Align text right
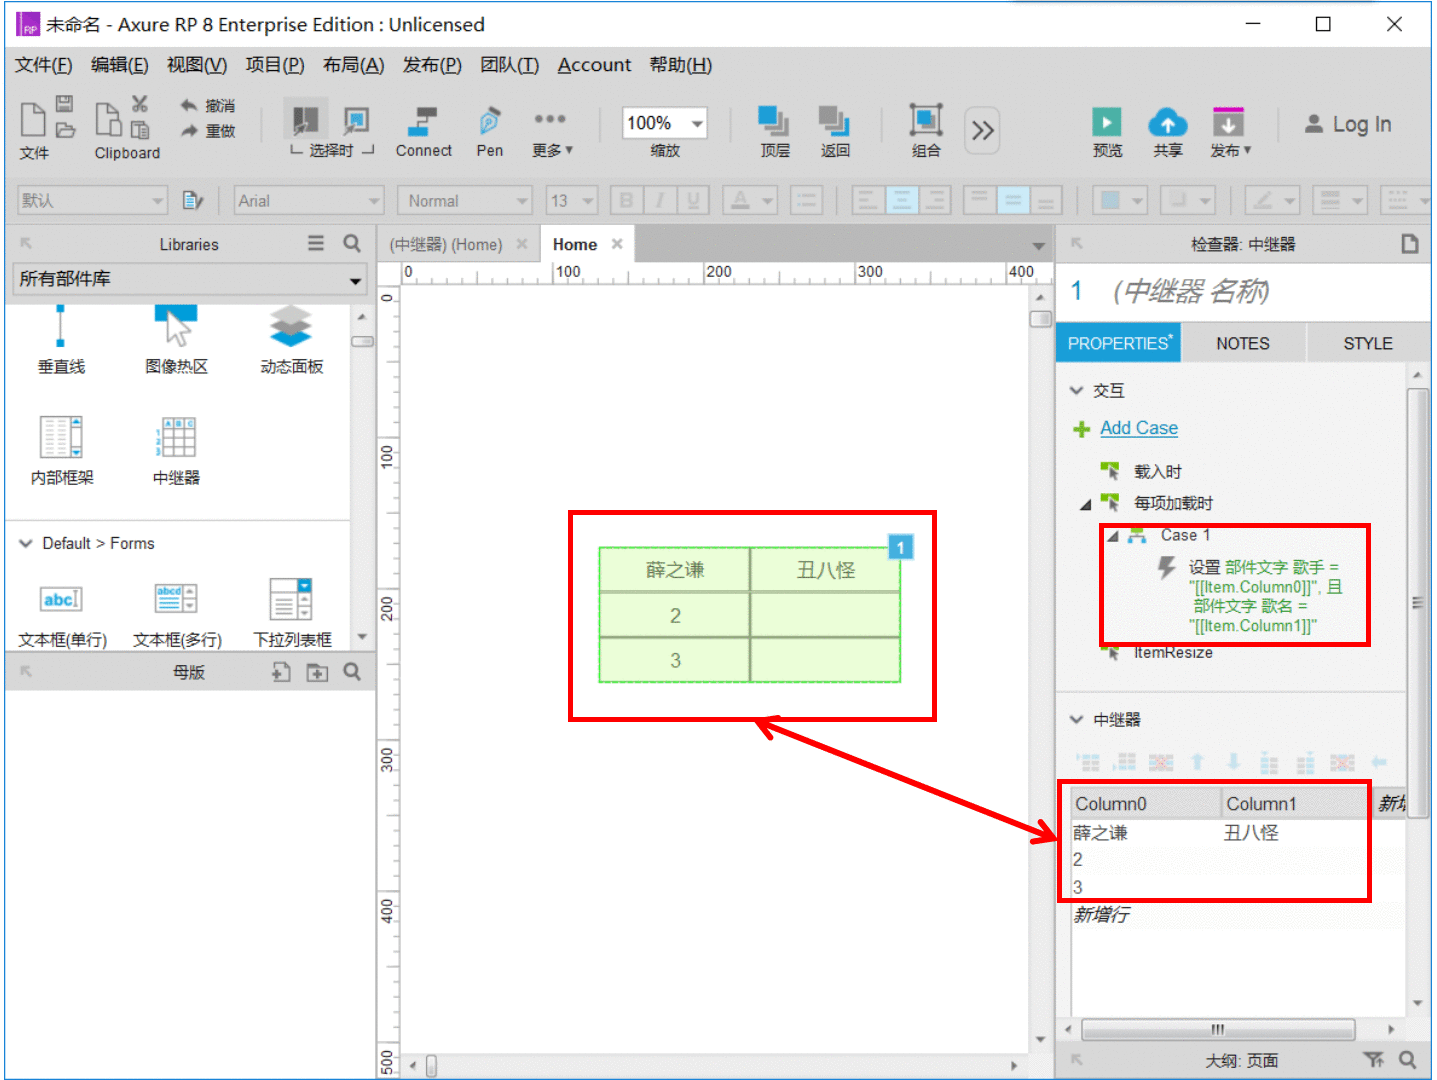This screenshot has height=1080, width=1437. pos(935,200)
